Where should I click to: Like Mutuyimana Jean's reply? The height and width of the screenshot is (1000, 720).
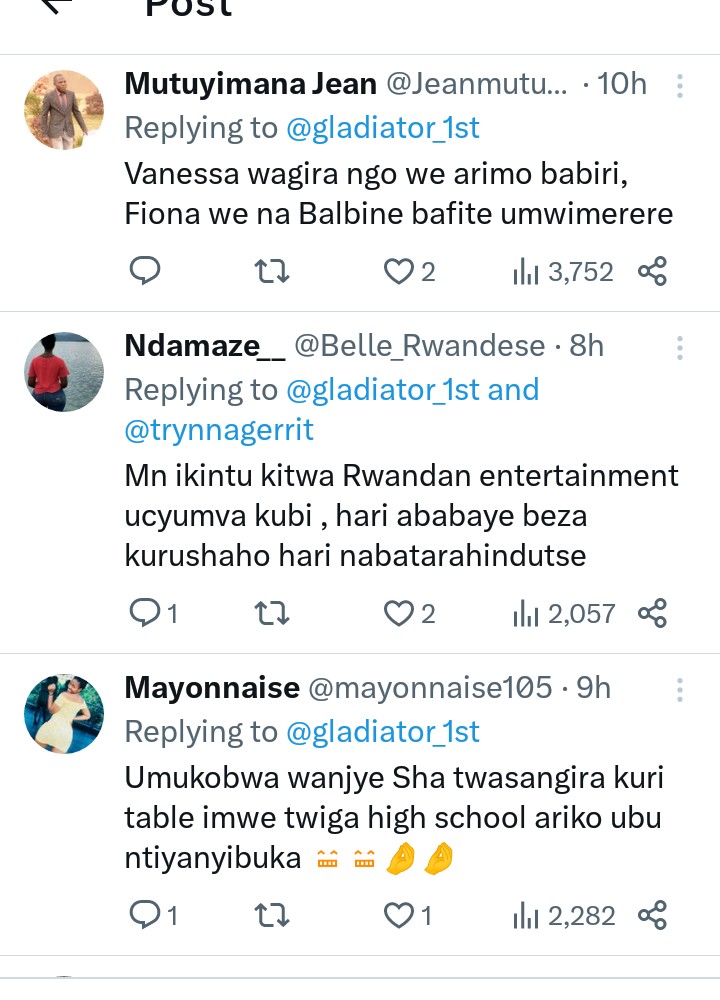click(x=400, y=270)
